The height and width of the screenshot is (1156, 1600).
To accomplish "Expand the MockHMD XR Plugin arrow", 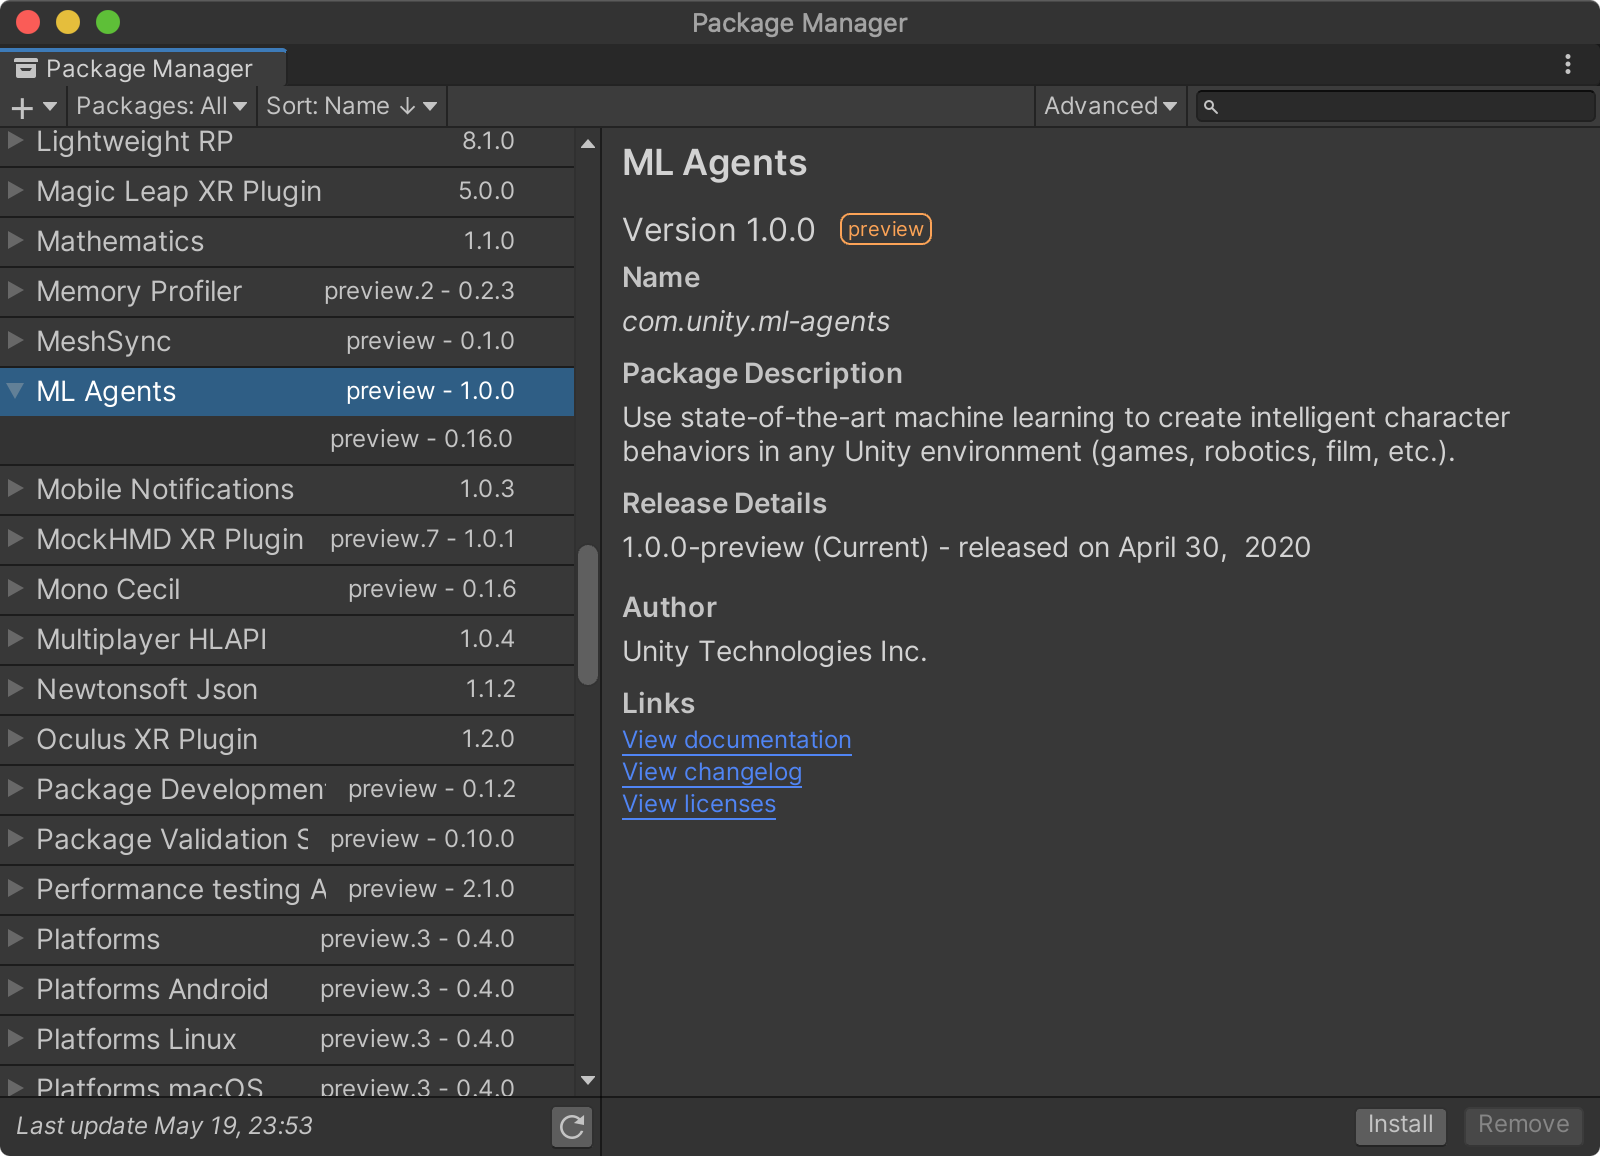I will pos(15,538).
